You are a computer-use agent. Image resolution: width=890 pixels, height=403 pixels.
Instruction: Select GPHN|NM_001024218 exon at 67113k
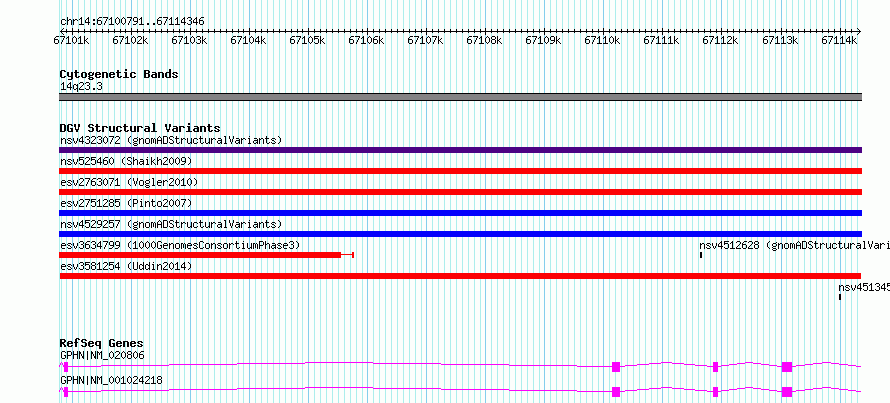pos(787,392)
